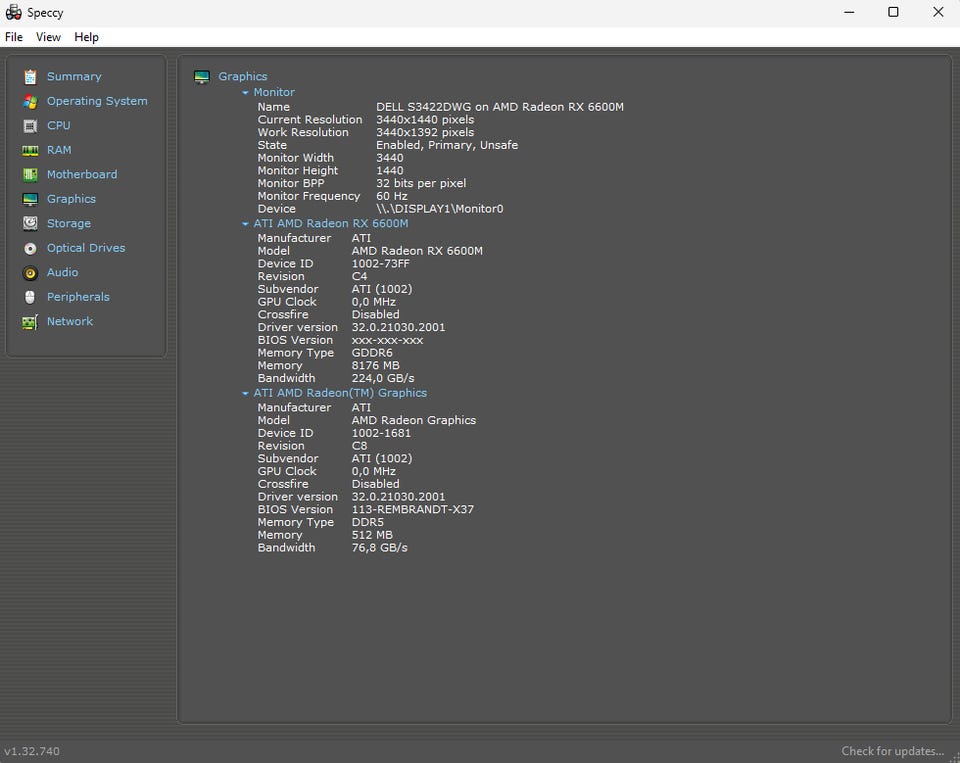Screen dimensions: 960x763
Task: Click the Motherboard icon in sidebar
Action: tap(30, 175)
